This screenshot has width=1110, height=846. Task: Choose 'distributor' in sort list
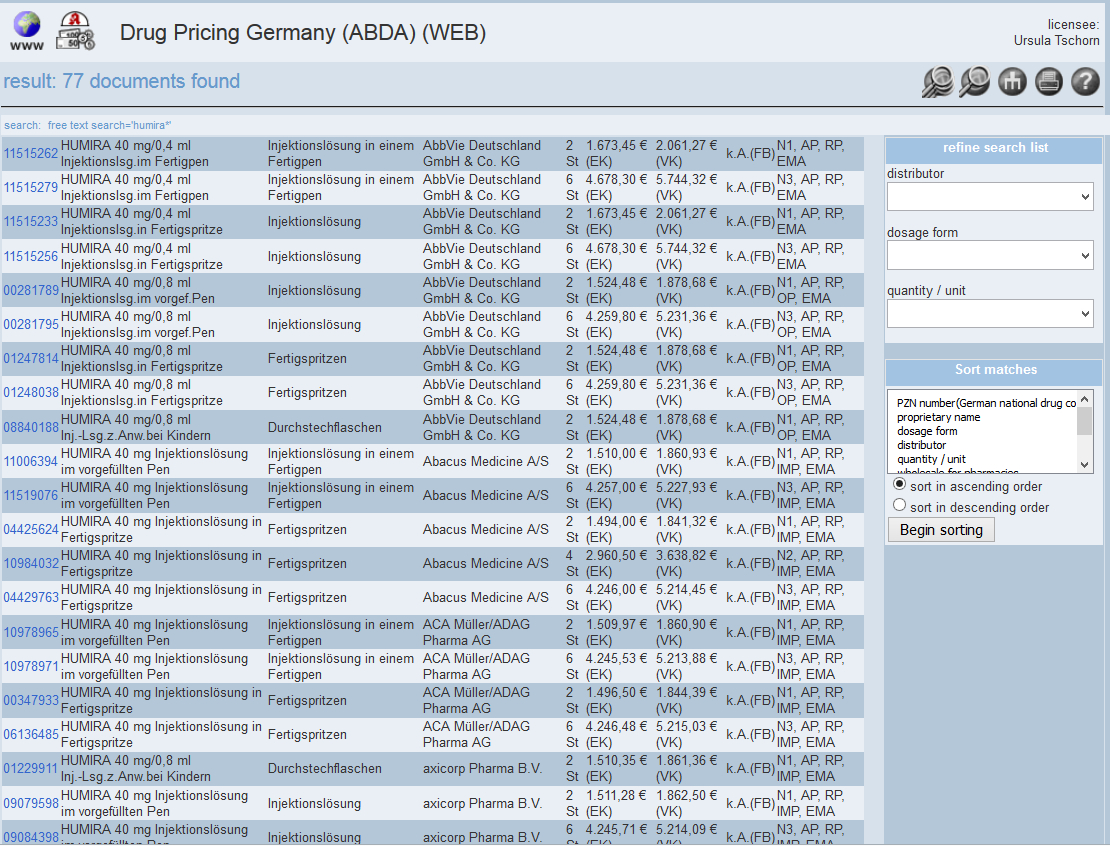click(x=921, y=445)
